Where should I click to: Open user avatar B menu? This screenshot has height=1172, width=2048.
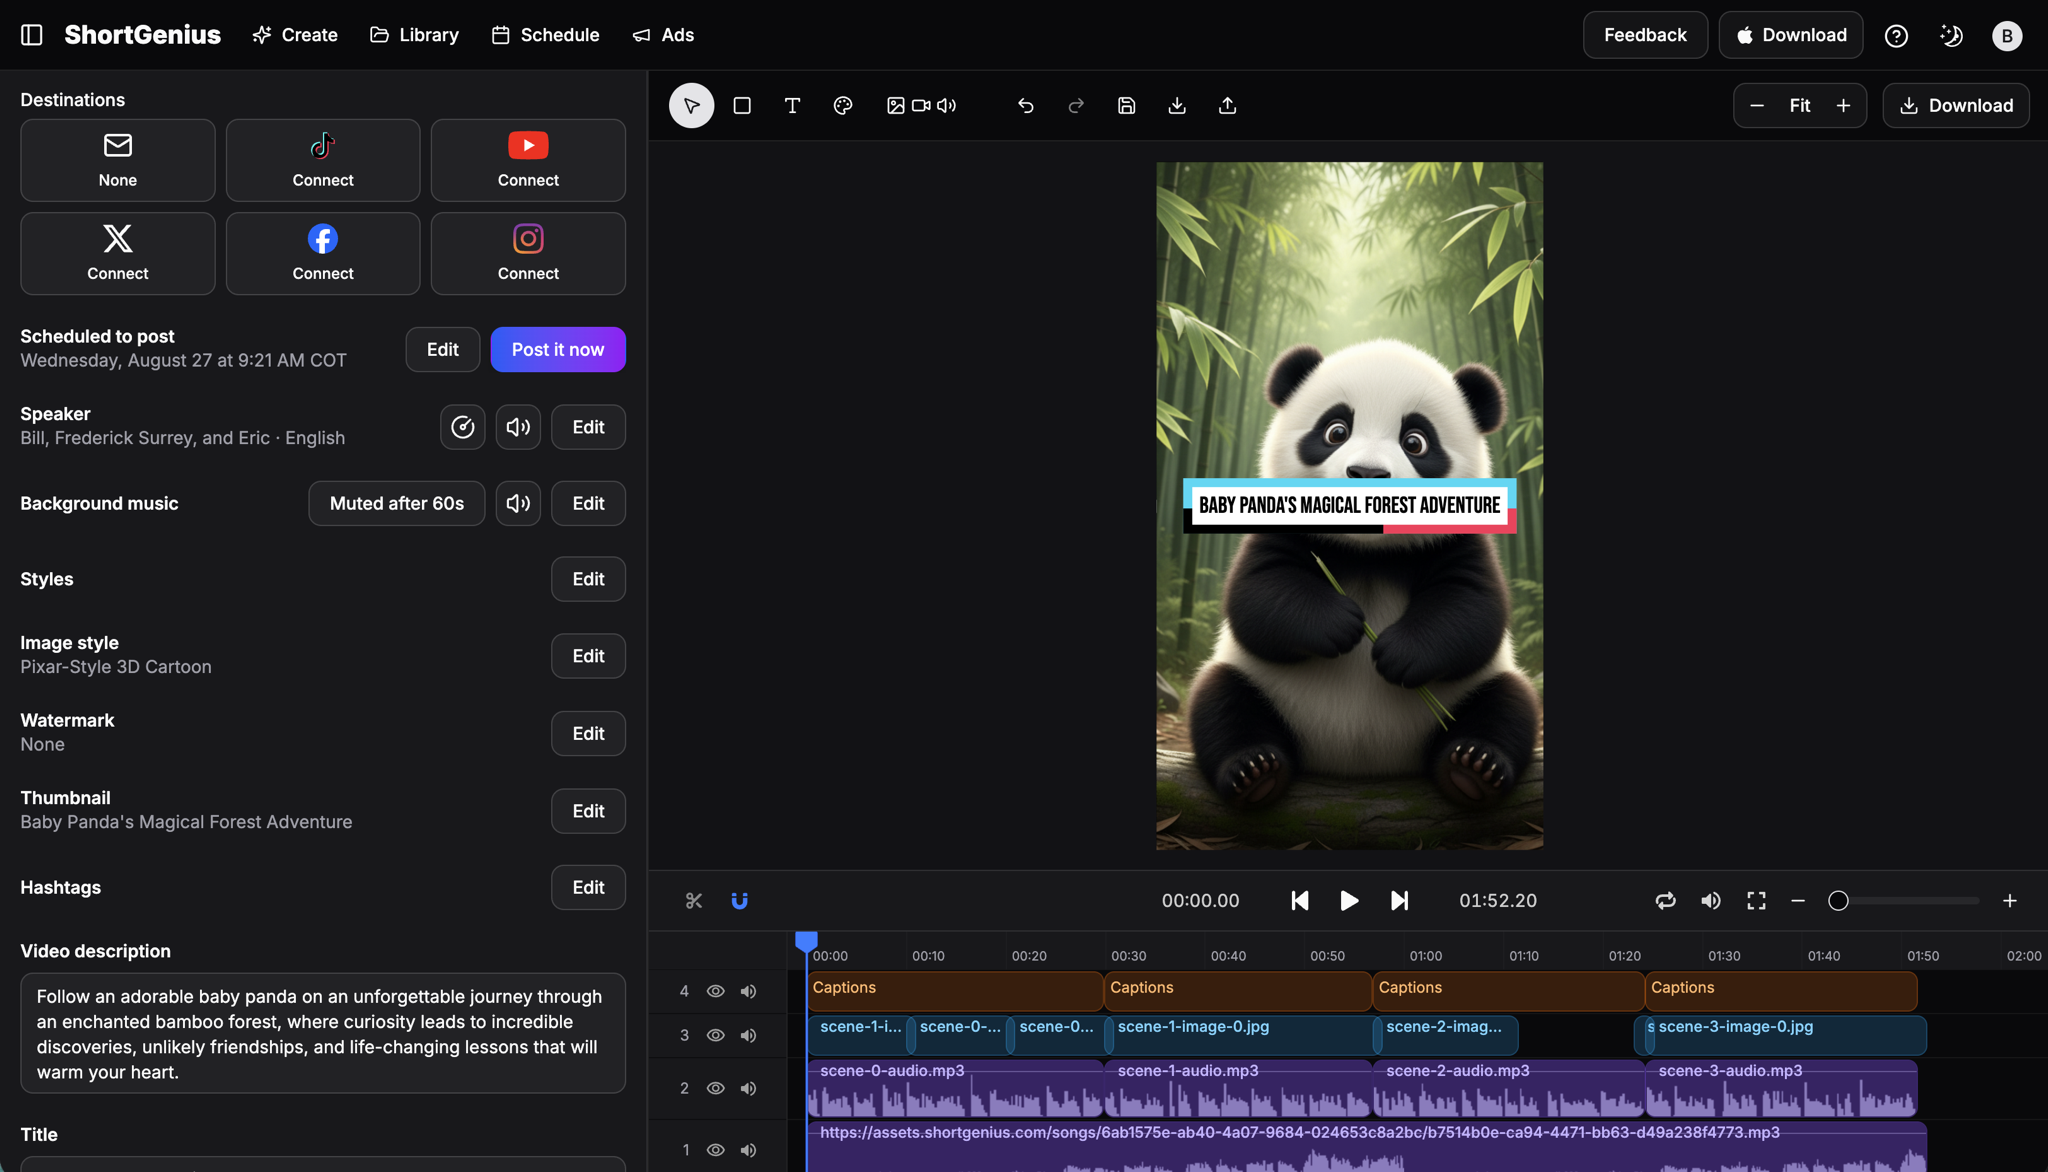tap(2006, 35)
